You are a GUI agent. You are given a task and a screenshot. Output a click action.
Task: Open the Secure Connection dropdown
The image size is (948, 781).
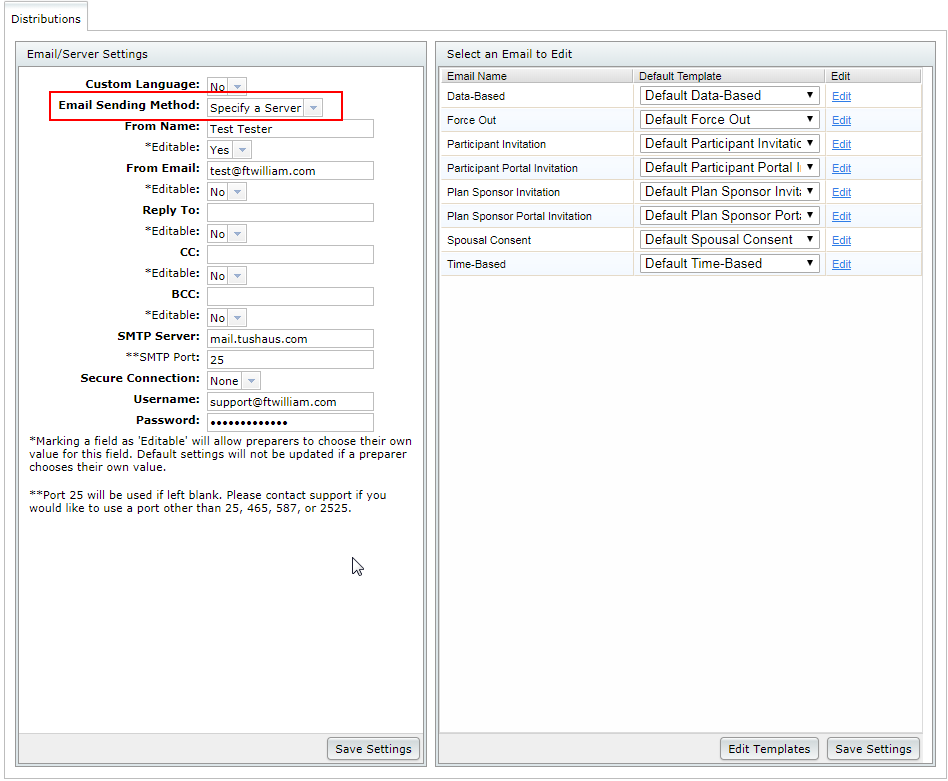click(x=234, y=381)
